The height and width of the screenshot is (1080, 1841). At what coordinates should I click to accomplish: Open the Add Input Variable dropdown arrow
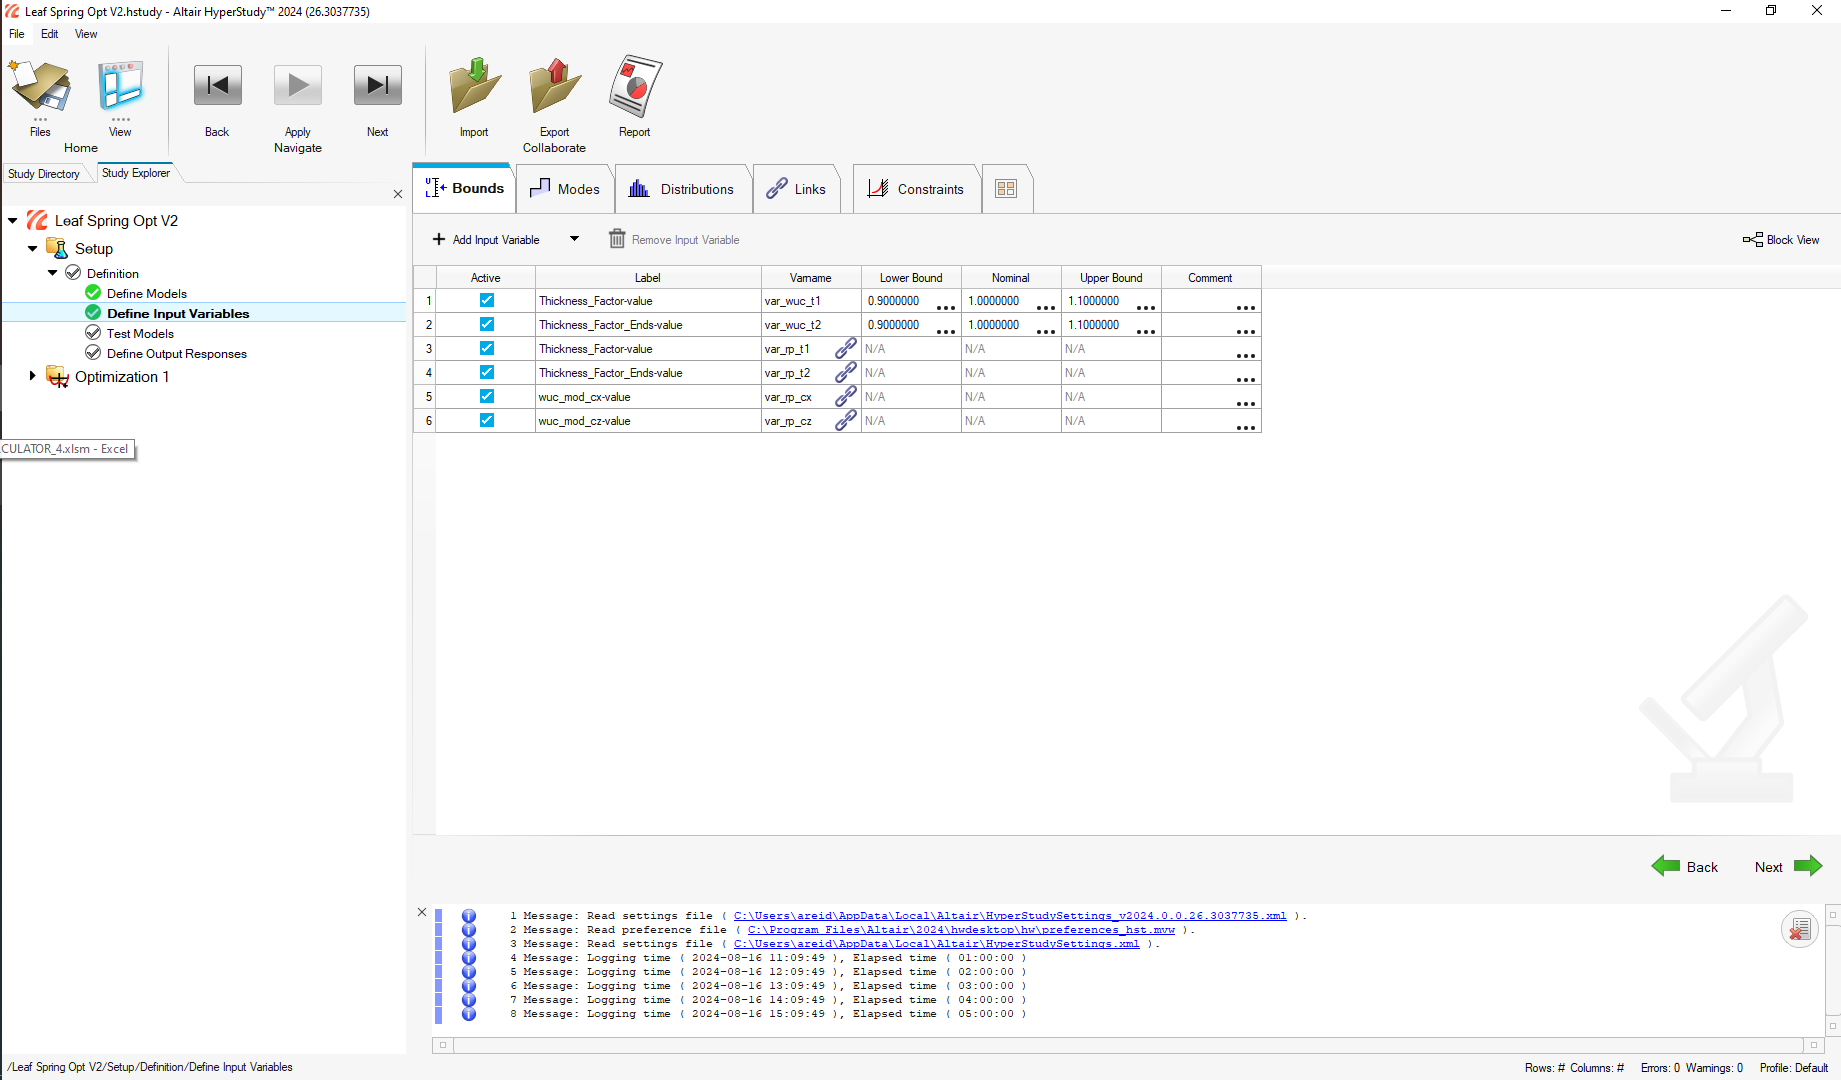tap(574, 239)
